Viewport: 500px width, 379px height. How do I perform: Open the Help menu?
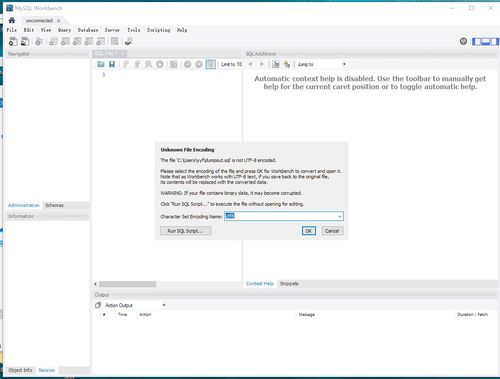coord(182,30)
